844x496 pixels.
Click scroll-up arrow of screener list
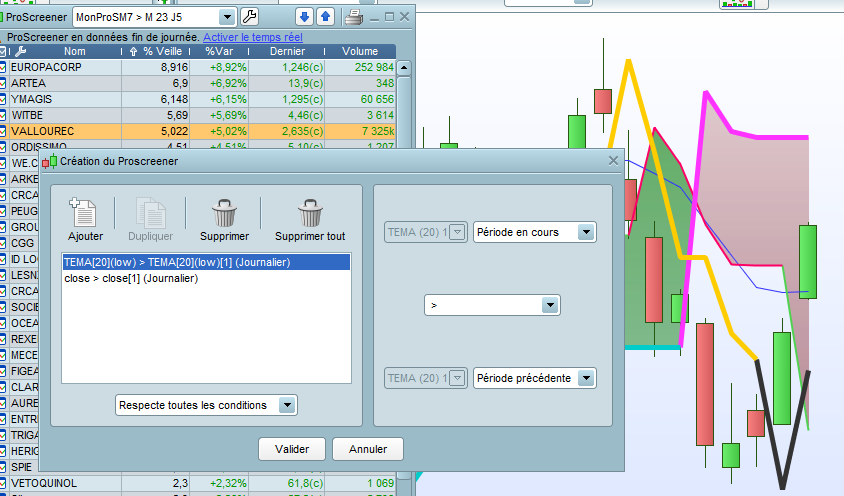[404, 68]
